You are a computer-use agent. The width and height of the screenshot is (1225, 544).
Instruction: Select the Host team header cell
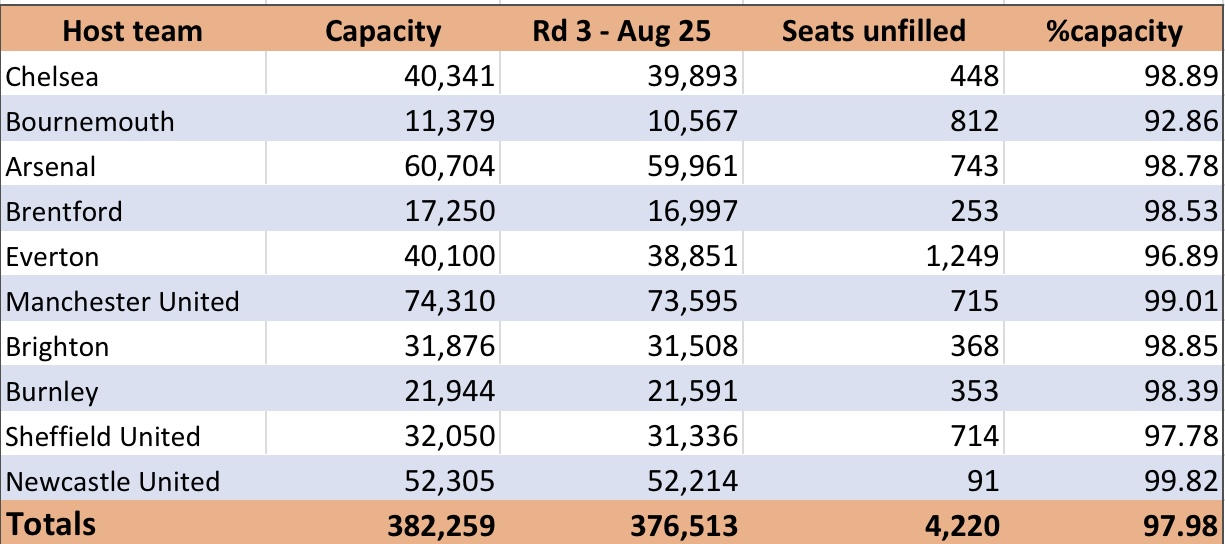[x=133, y=32]
